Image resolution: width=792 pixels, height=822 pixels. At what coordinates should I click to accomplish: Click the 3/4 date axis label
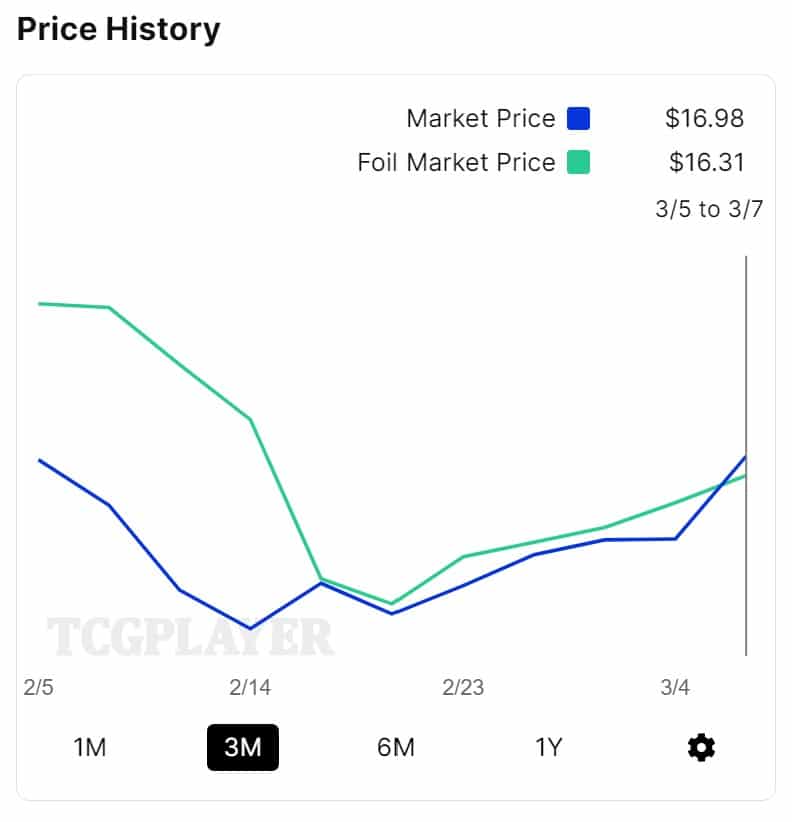pos(674,688)
